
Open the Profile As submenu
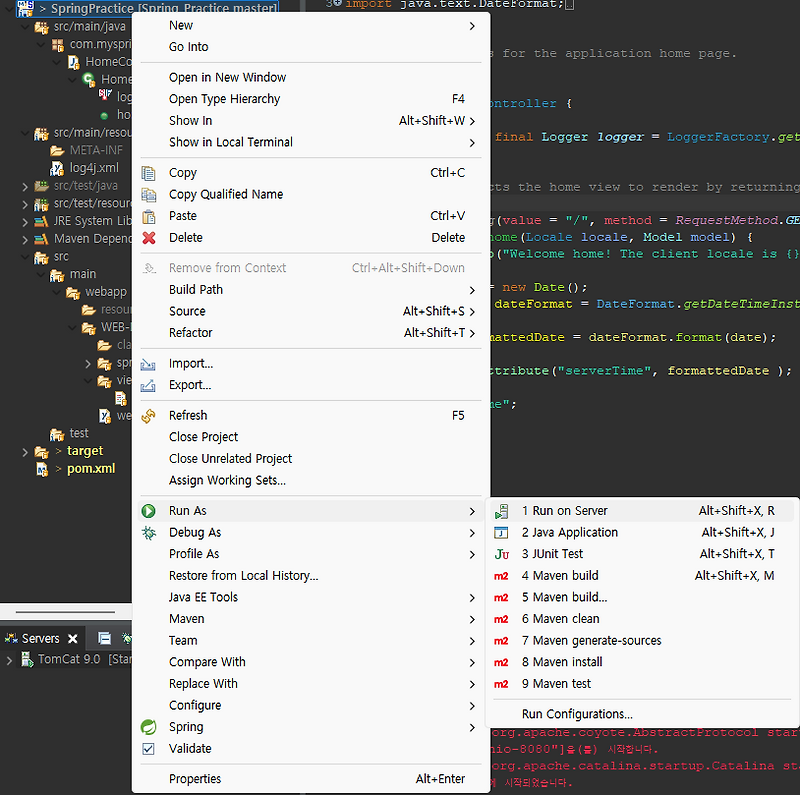[x=311, y=554]
